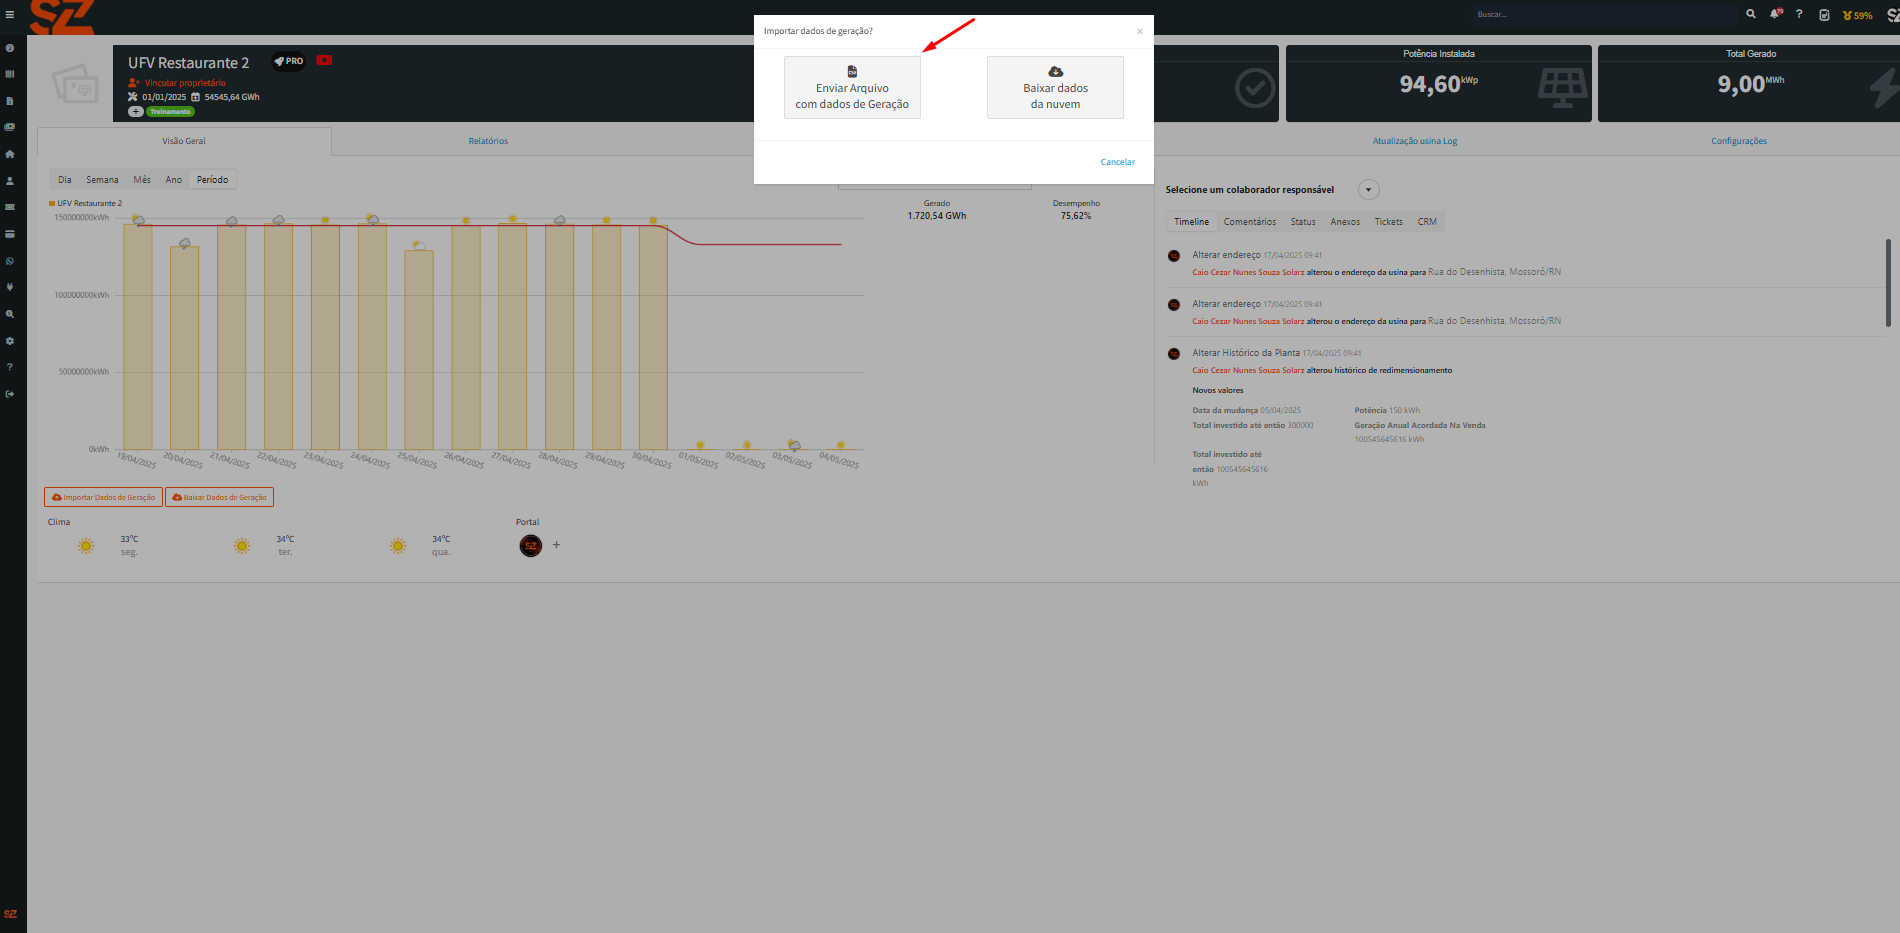Click the Buscar search field
Viewport: 1900px width, 933px height.
pos(1600,14)
